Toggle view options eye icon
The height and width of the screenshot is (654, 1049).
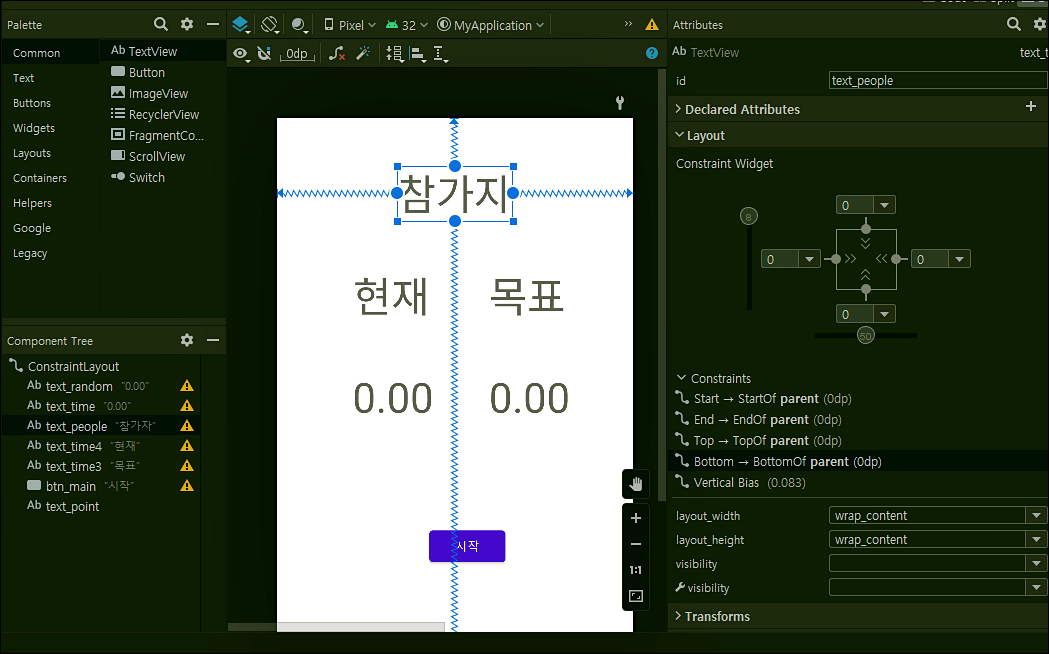pos(240,53)
